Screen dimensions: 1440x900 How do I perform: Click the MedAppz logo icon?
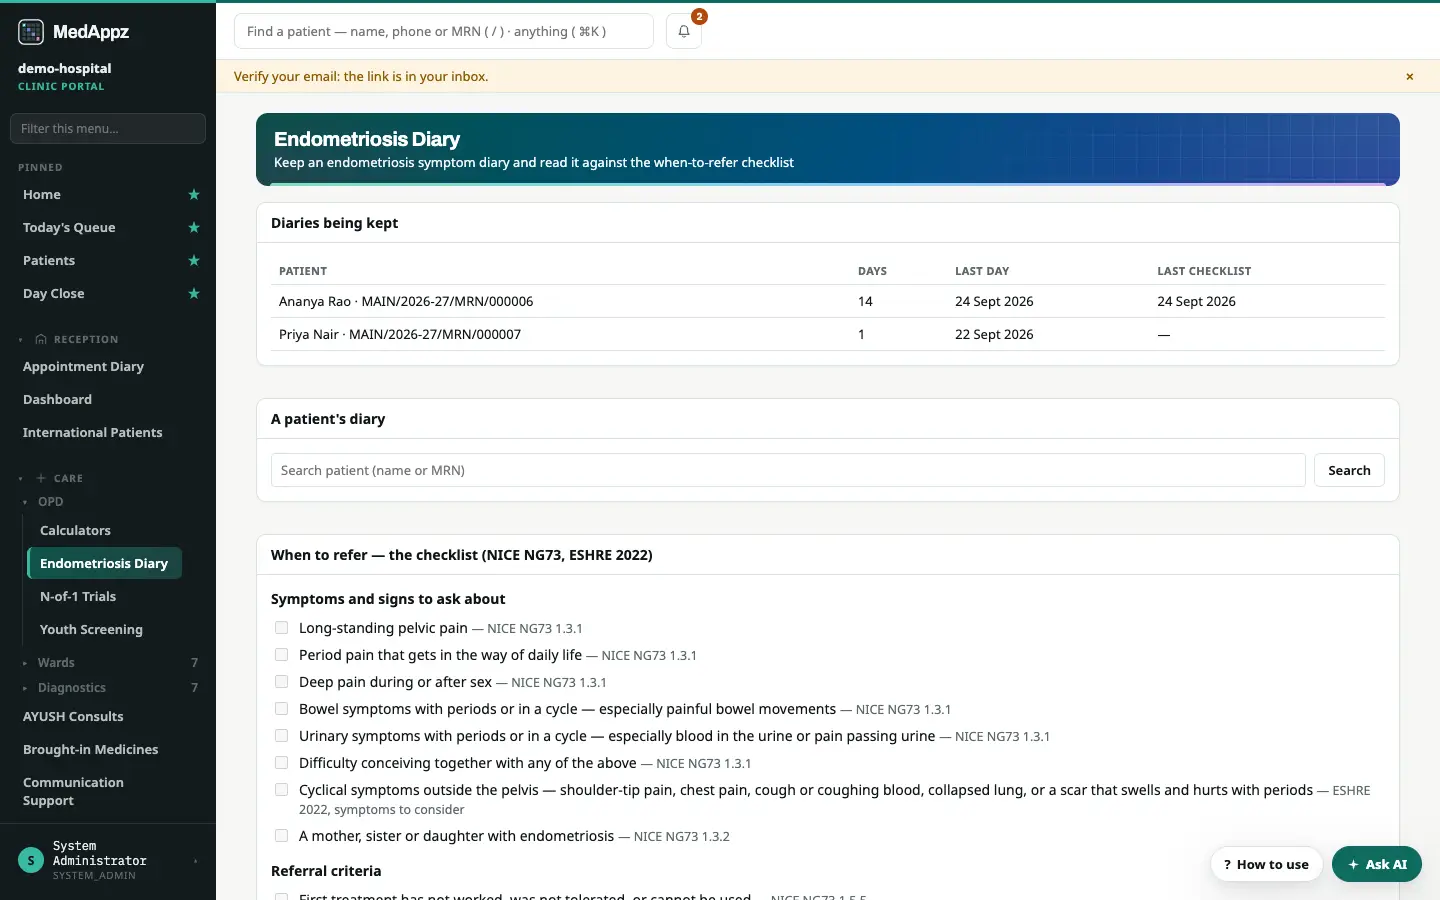(31, 32)
